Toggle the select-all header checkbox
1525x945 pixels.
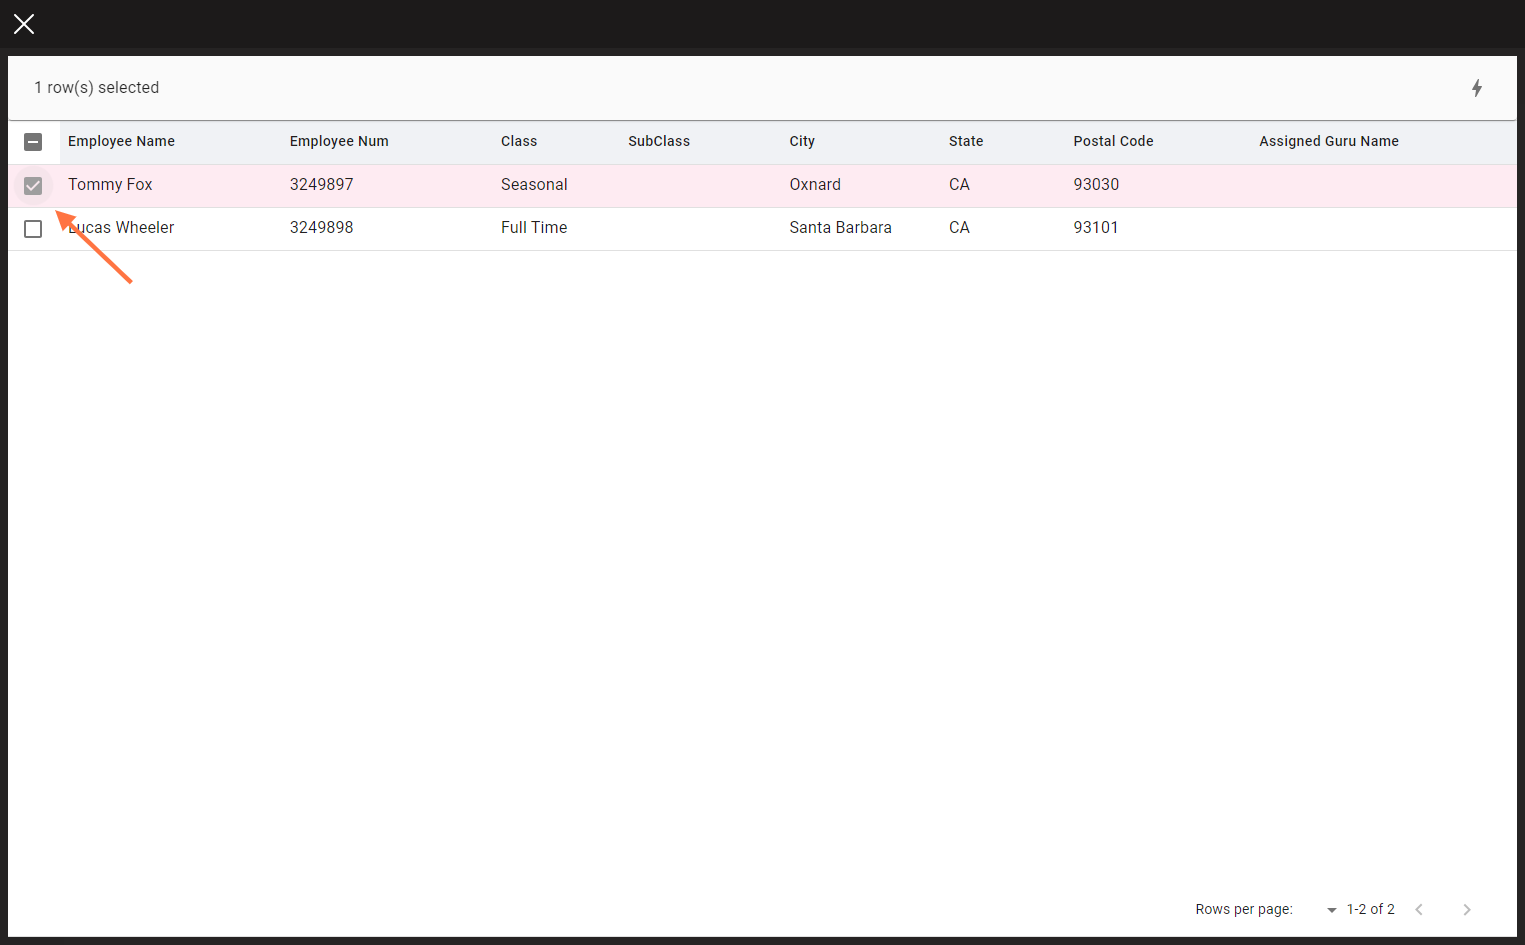[33, 142]
